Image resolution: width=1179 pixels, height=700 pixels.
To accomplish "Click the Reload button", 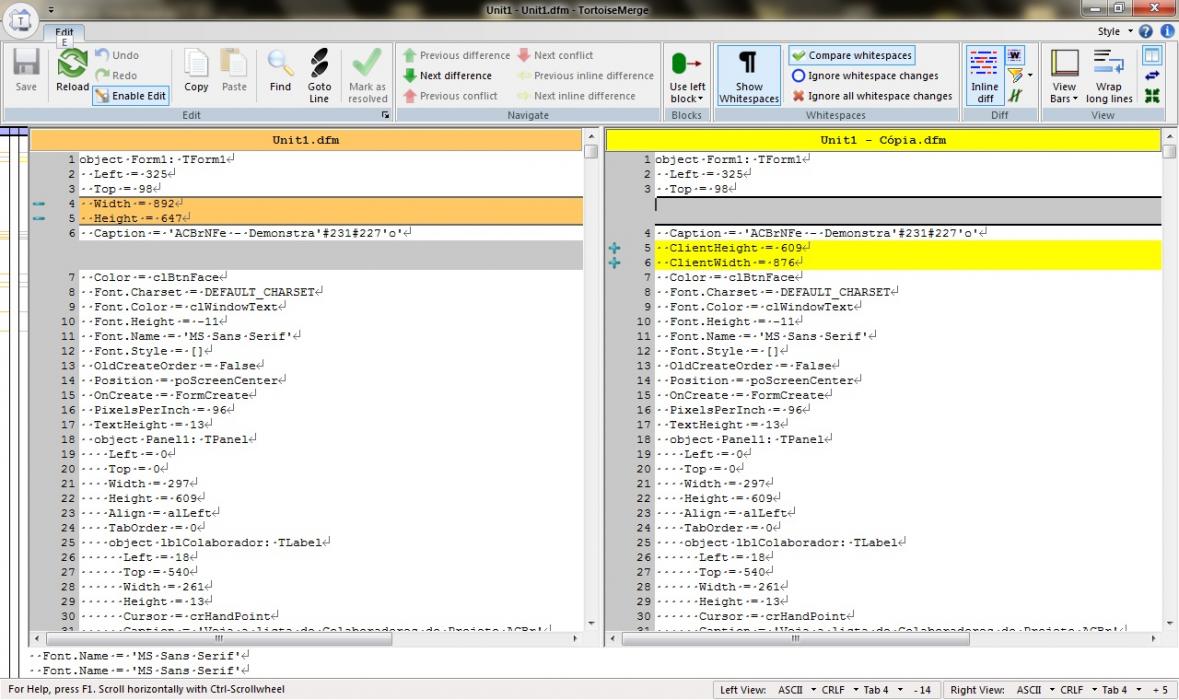I will pyautogui.click(x=72, y=71).
